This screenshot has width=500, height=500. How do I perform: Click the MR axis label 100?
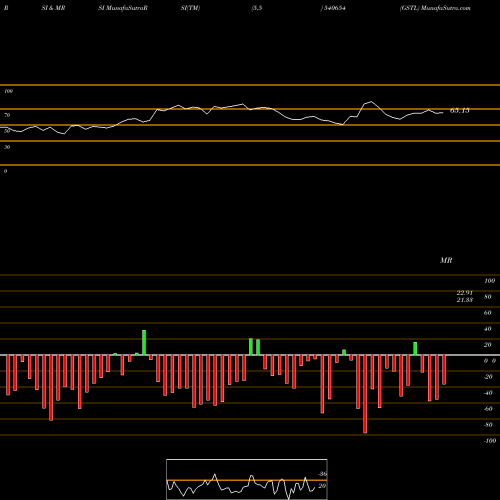point(489,281)
